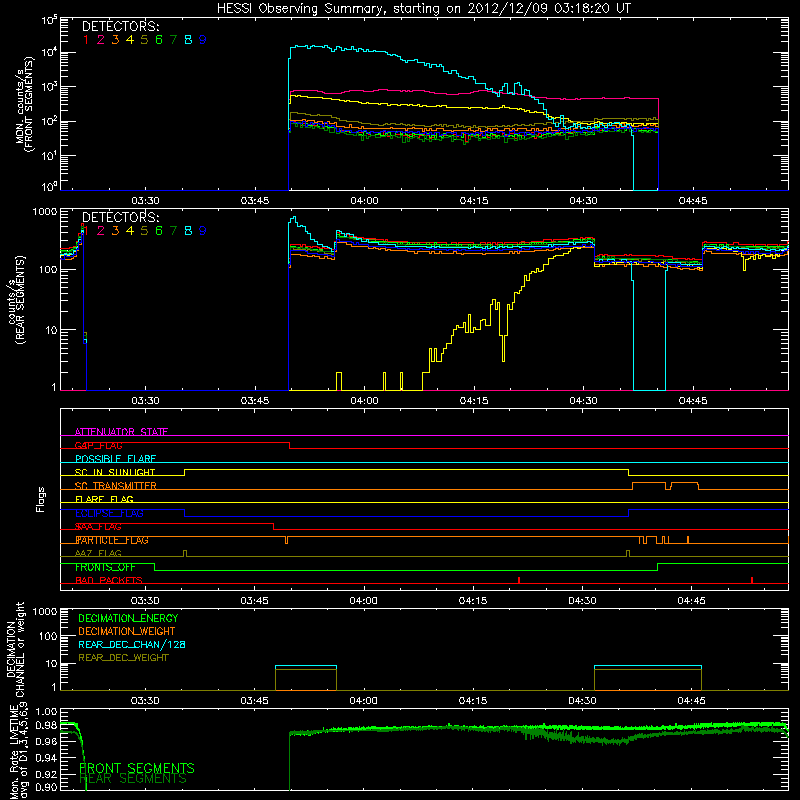Screen dimensions: 800x800
Task: Click 03:30 tick under rear segments plot
Action: coord(145,401)
